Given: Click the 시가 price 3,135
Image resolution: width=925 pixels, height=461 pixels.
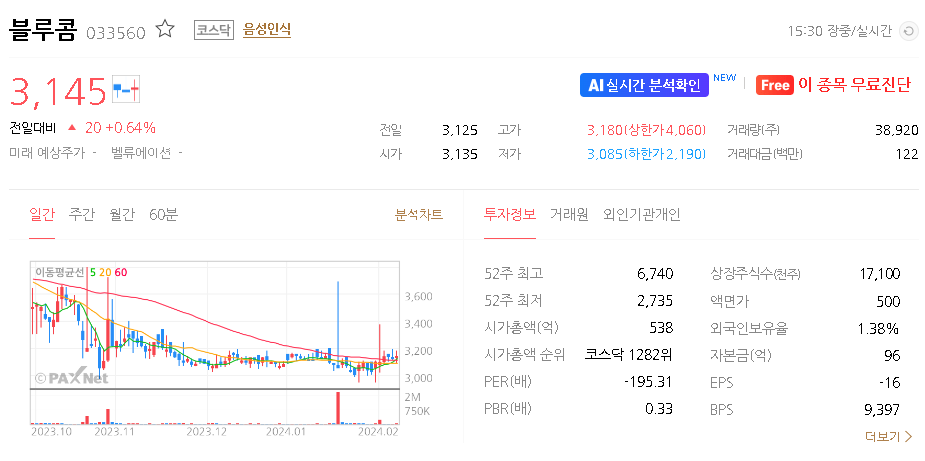Looking at the screenshot, I should point(460,155).
